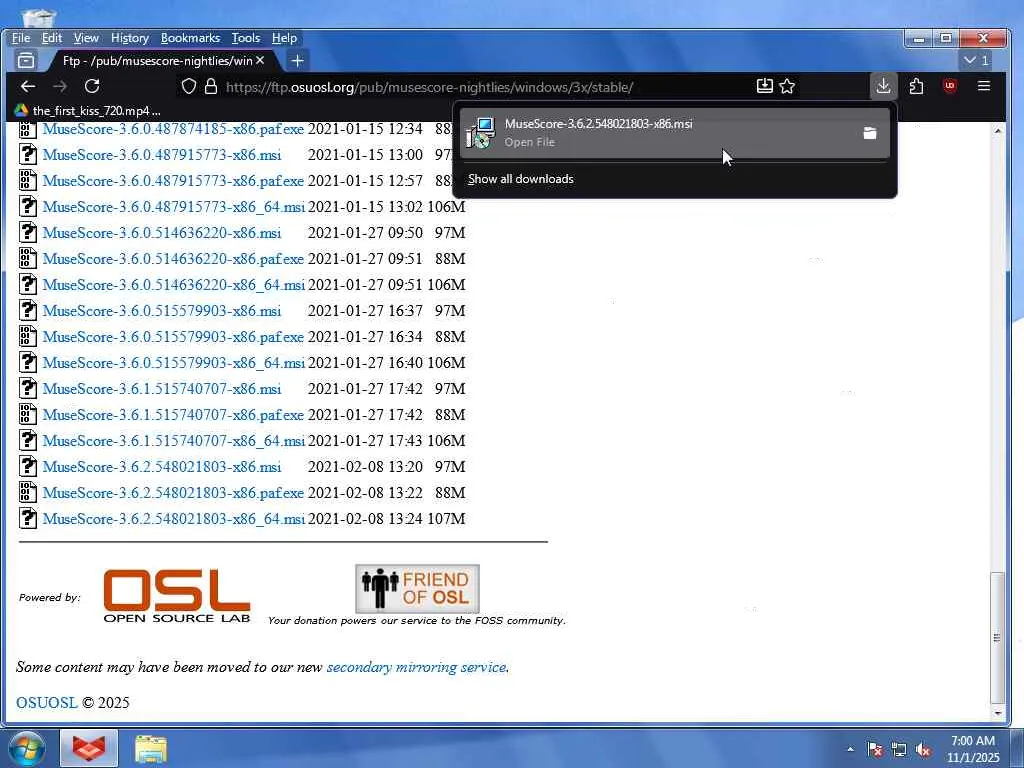Open the Tools menu
1024x768 pixels.
click(246, 38)
